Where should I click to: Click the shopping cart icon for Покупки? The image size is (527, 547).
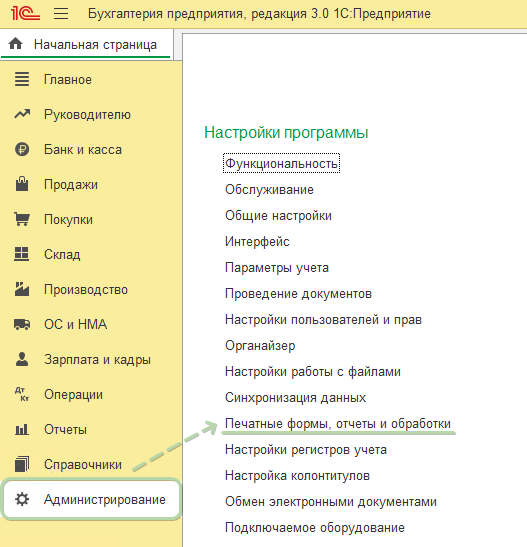[x=22, y=219]
